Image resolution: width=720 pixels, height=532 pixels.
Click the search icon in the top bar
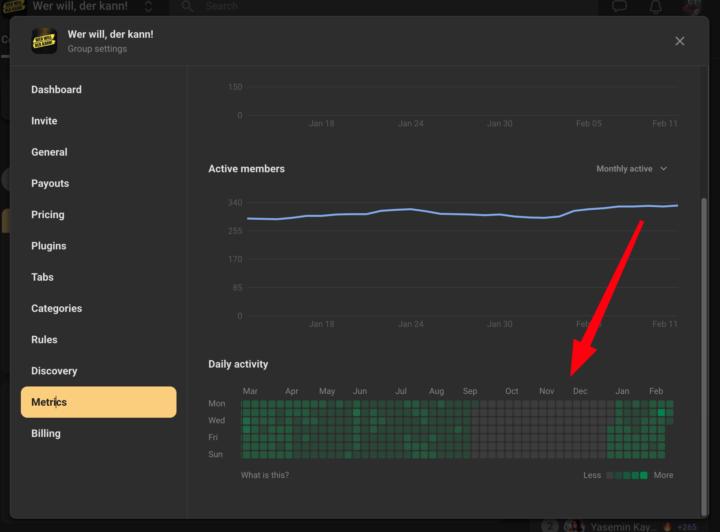[x=187, y=6]
